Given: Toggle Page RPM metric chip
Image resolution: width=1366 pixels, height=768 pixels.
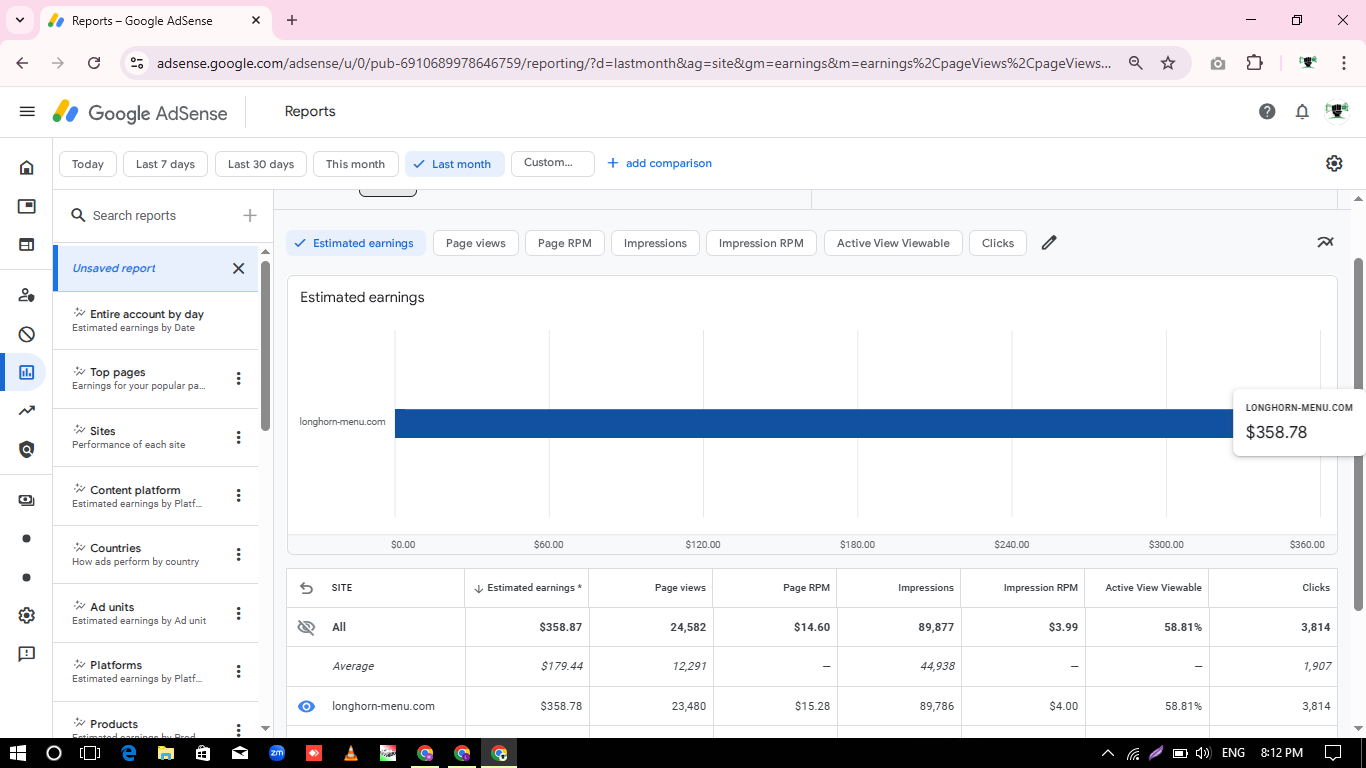Looking at the screenshot, I should pos(565,243).
